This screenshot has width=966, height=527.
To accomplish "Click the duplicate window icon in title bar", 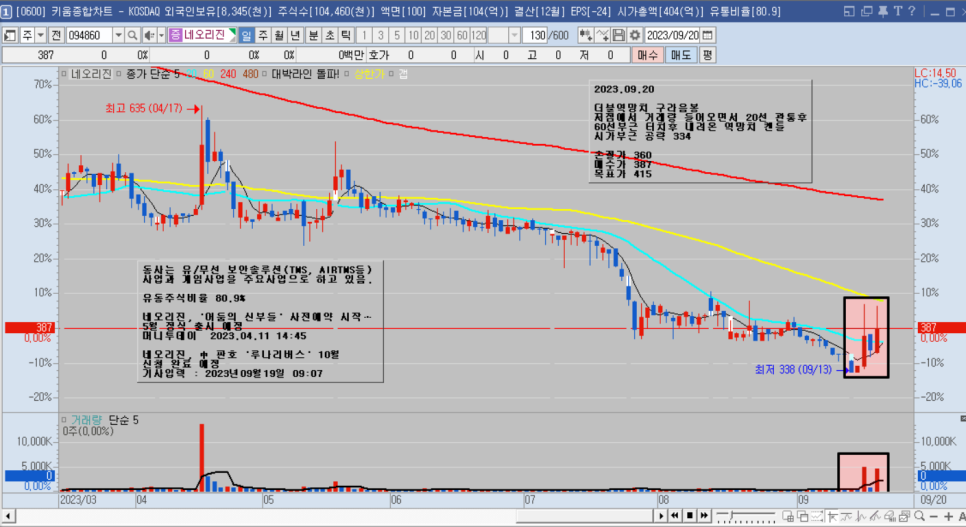I will point(866,11).
